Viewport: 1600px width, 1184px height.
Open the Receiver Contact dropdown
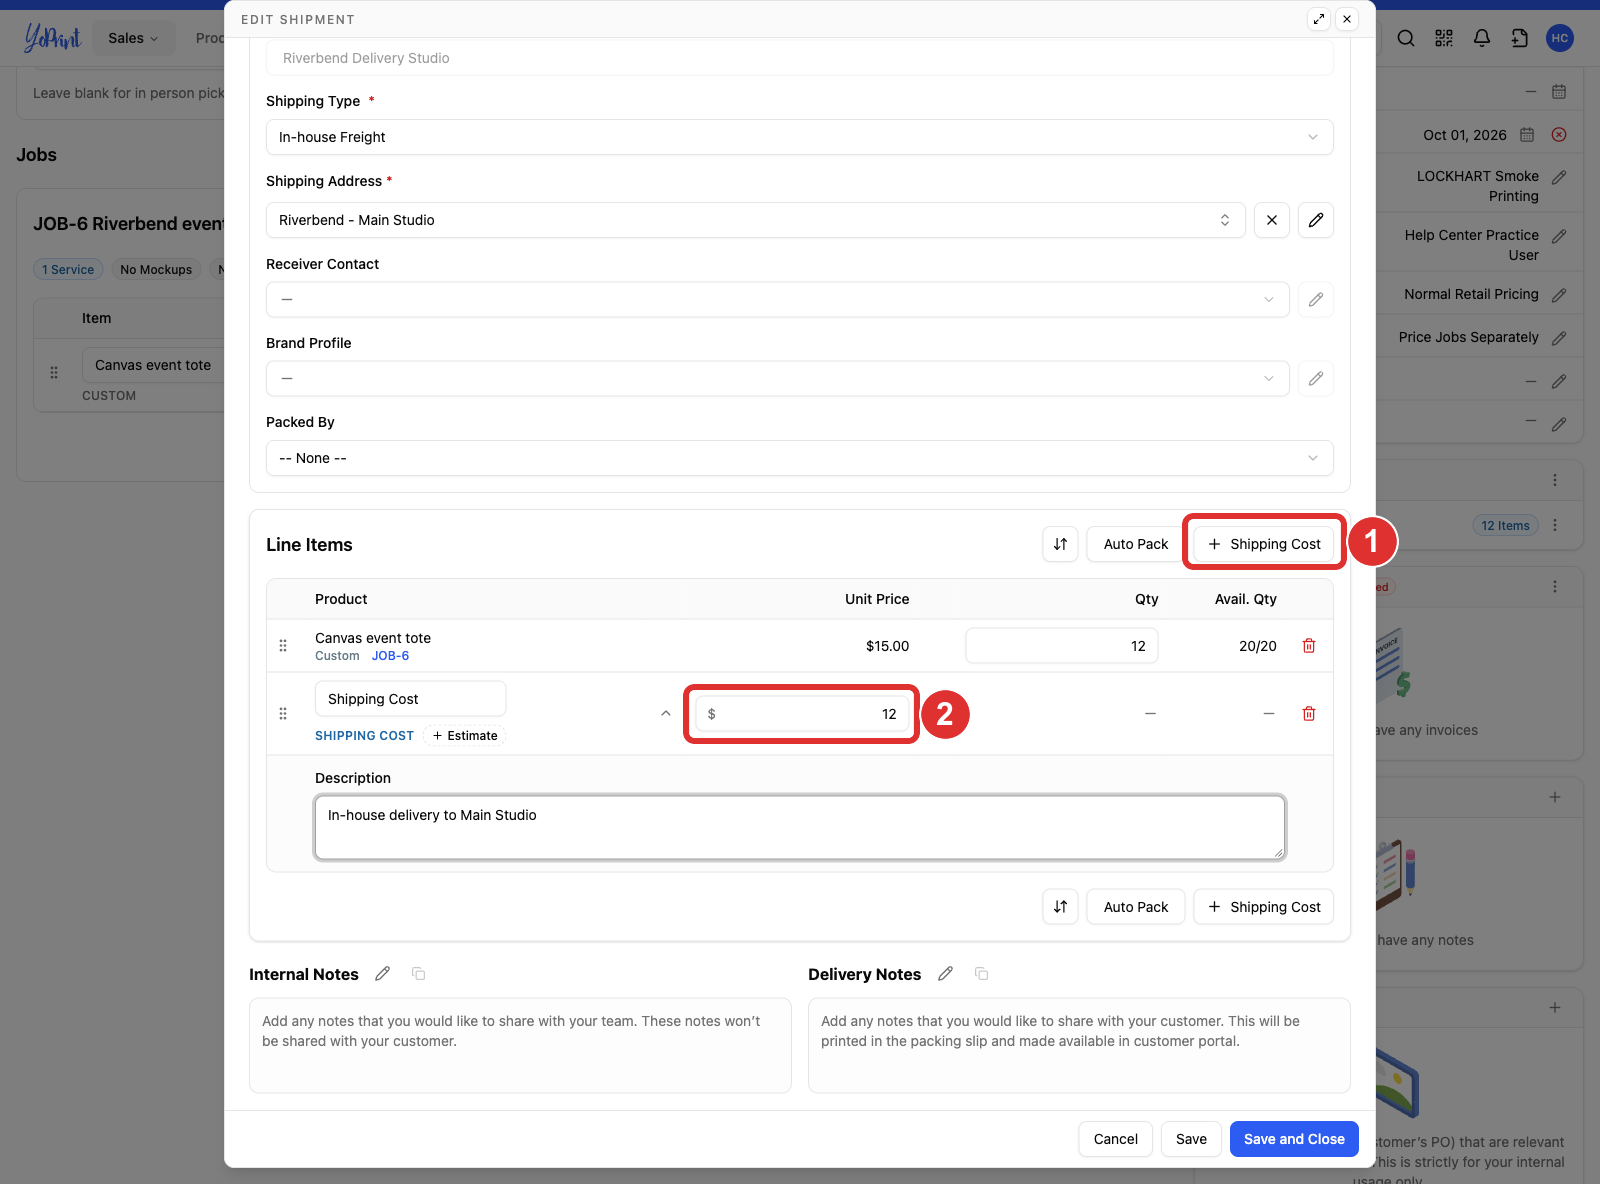coord(778,299)
